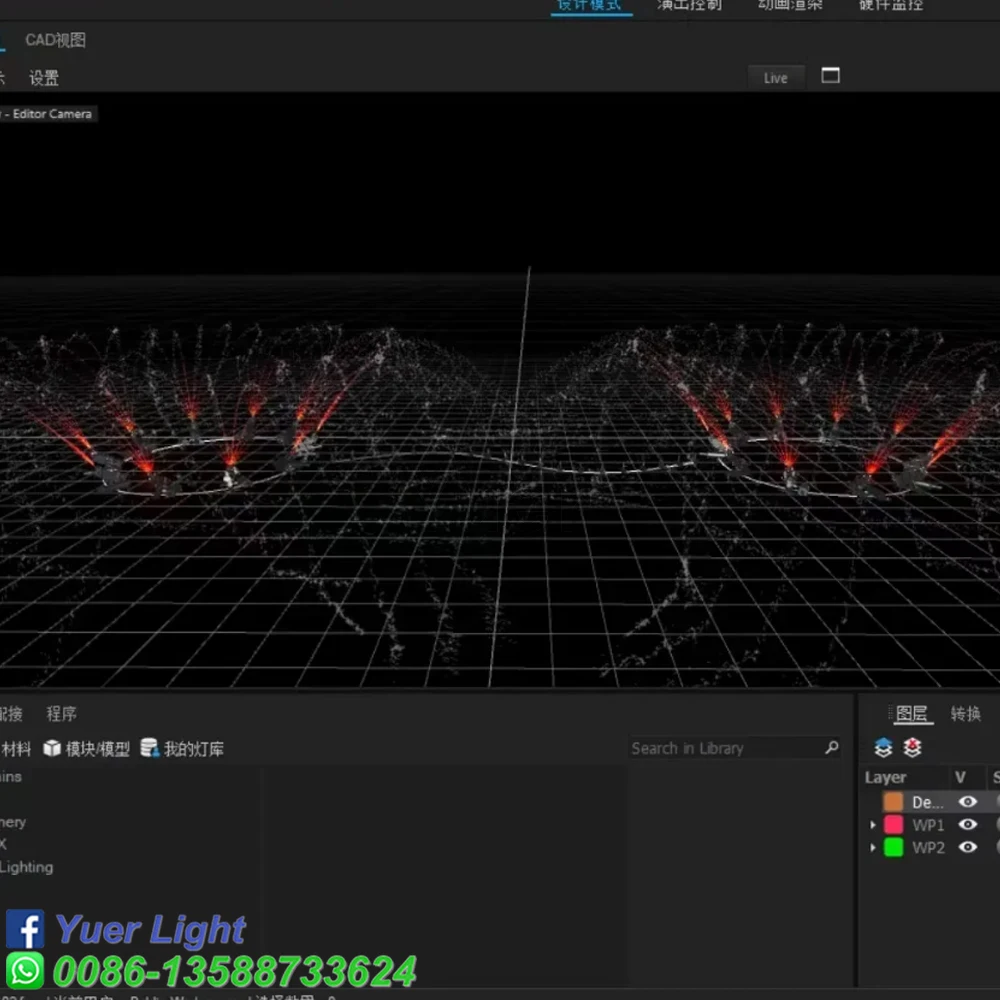Viewport: 1000px width, 1000px height.
Task: Select the WP2 layer name
Action: pyautogui.click(x=928, y=848)
